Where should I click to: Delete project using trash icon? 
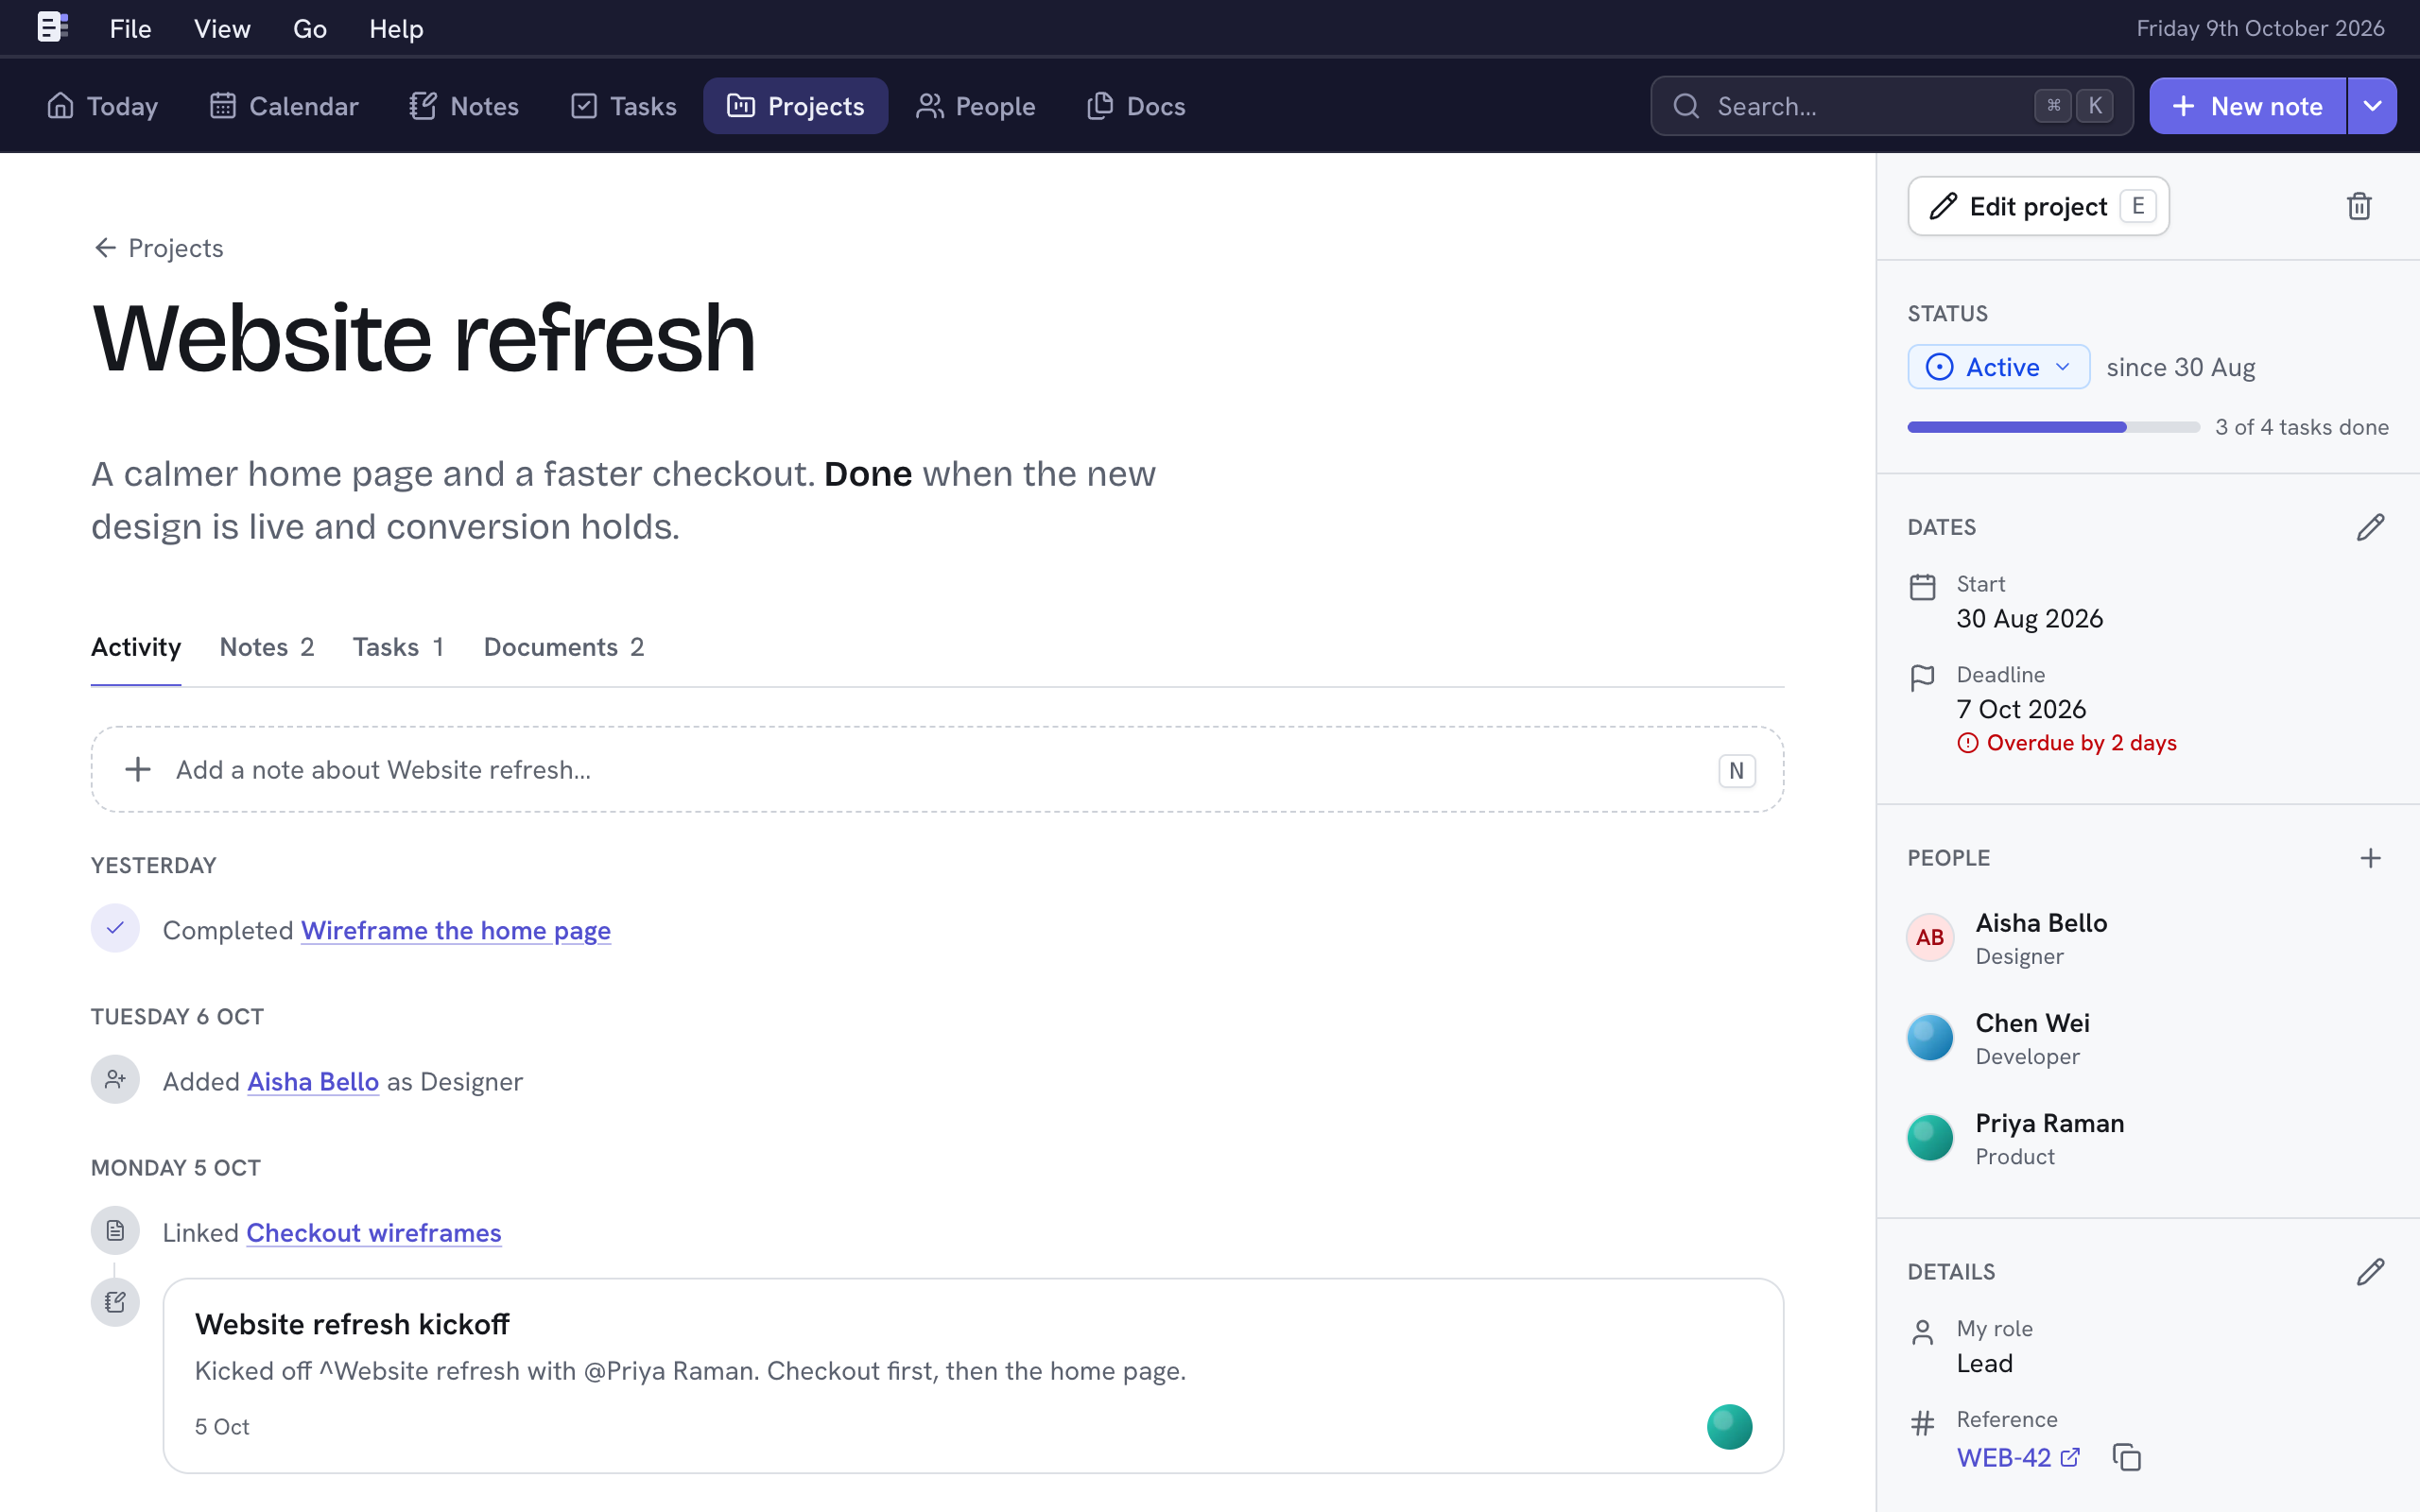[2359, 206]
